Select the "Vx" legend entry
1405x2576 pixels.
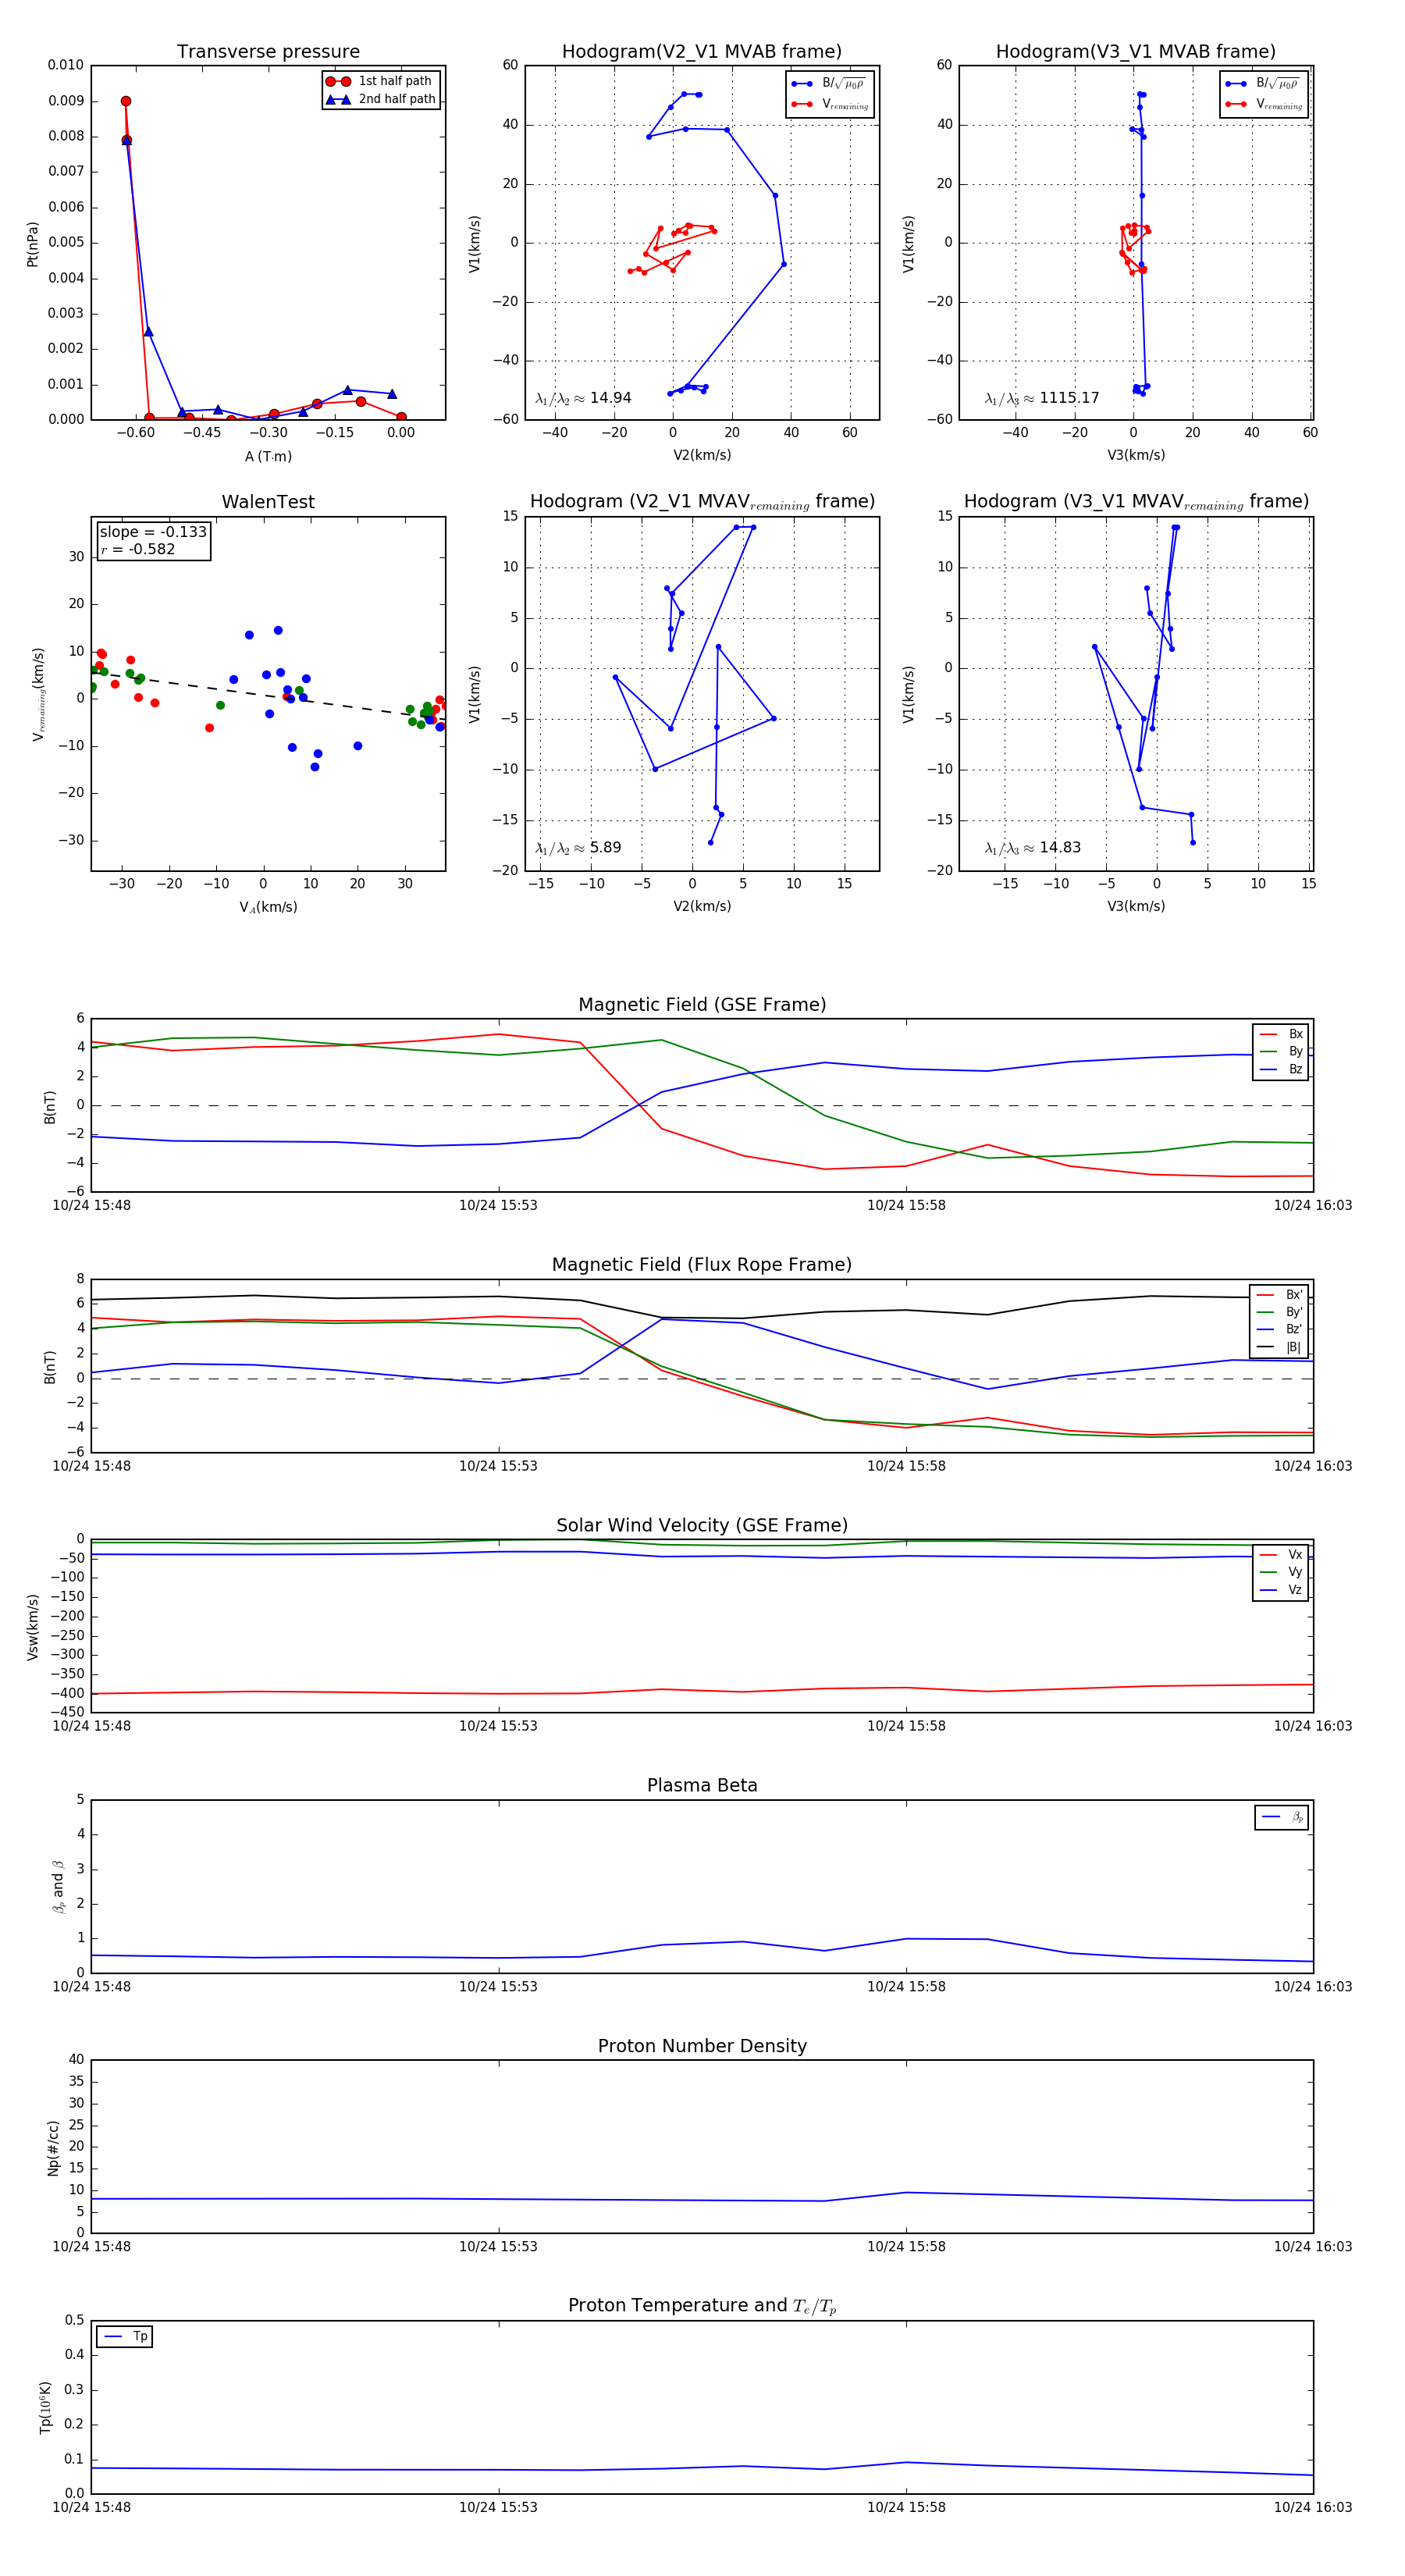point(1281,1554)
